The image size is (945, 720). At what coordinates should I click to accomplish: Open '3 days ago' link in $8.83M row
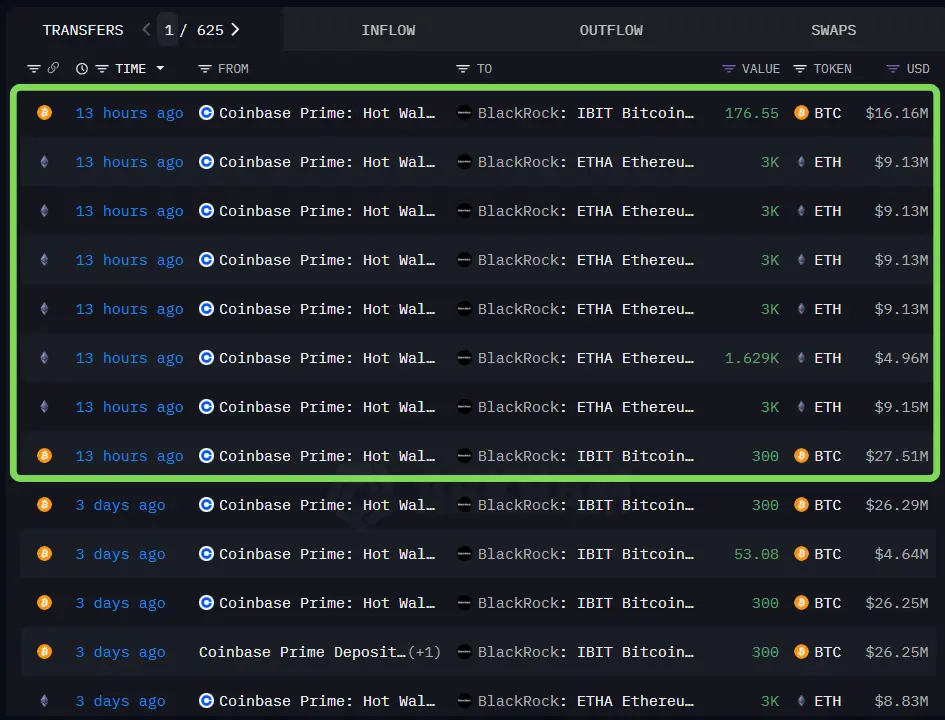pos(120,701)
